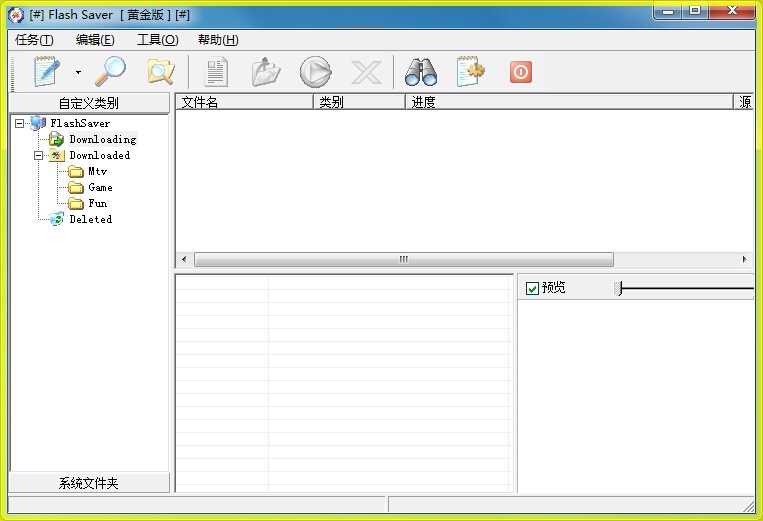Click the magnifying glass search icon

click(x=110, y=72)
